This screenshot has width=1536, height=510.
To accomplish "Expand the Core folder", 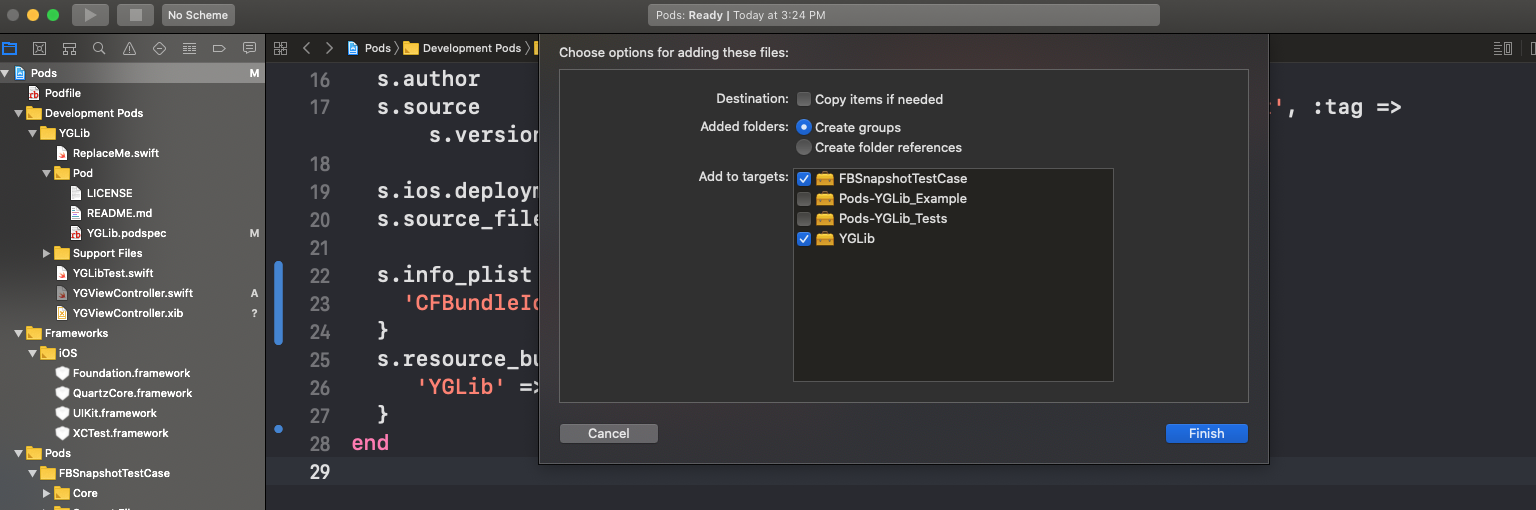I will [x=46, y=493].
